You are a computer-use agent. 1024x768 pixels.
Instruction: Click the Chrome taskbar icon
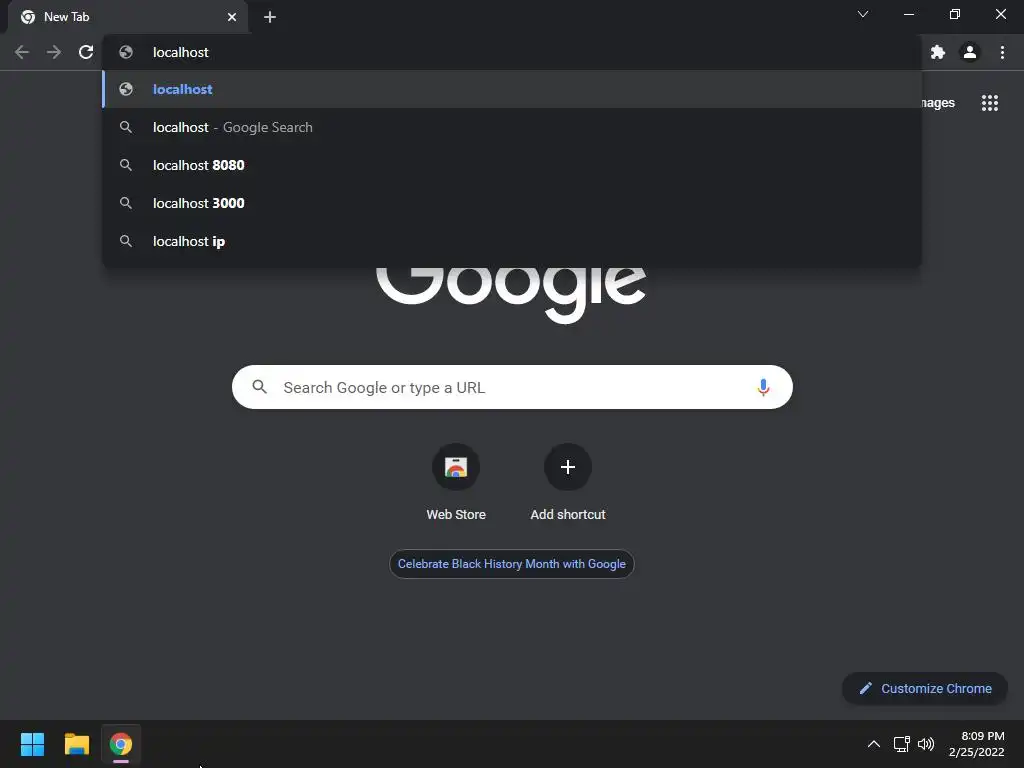point(121,744)
